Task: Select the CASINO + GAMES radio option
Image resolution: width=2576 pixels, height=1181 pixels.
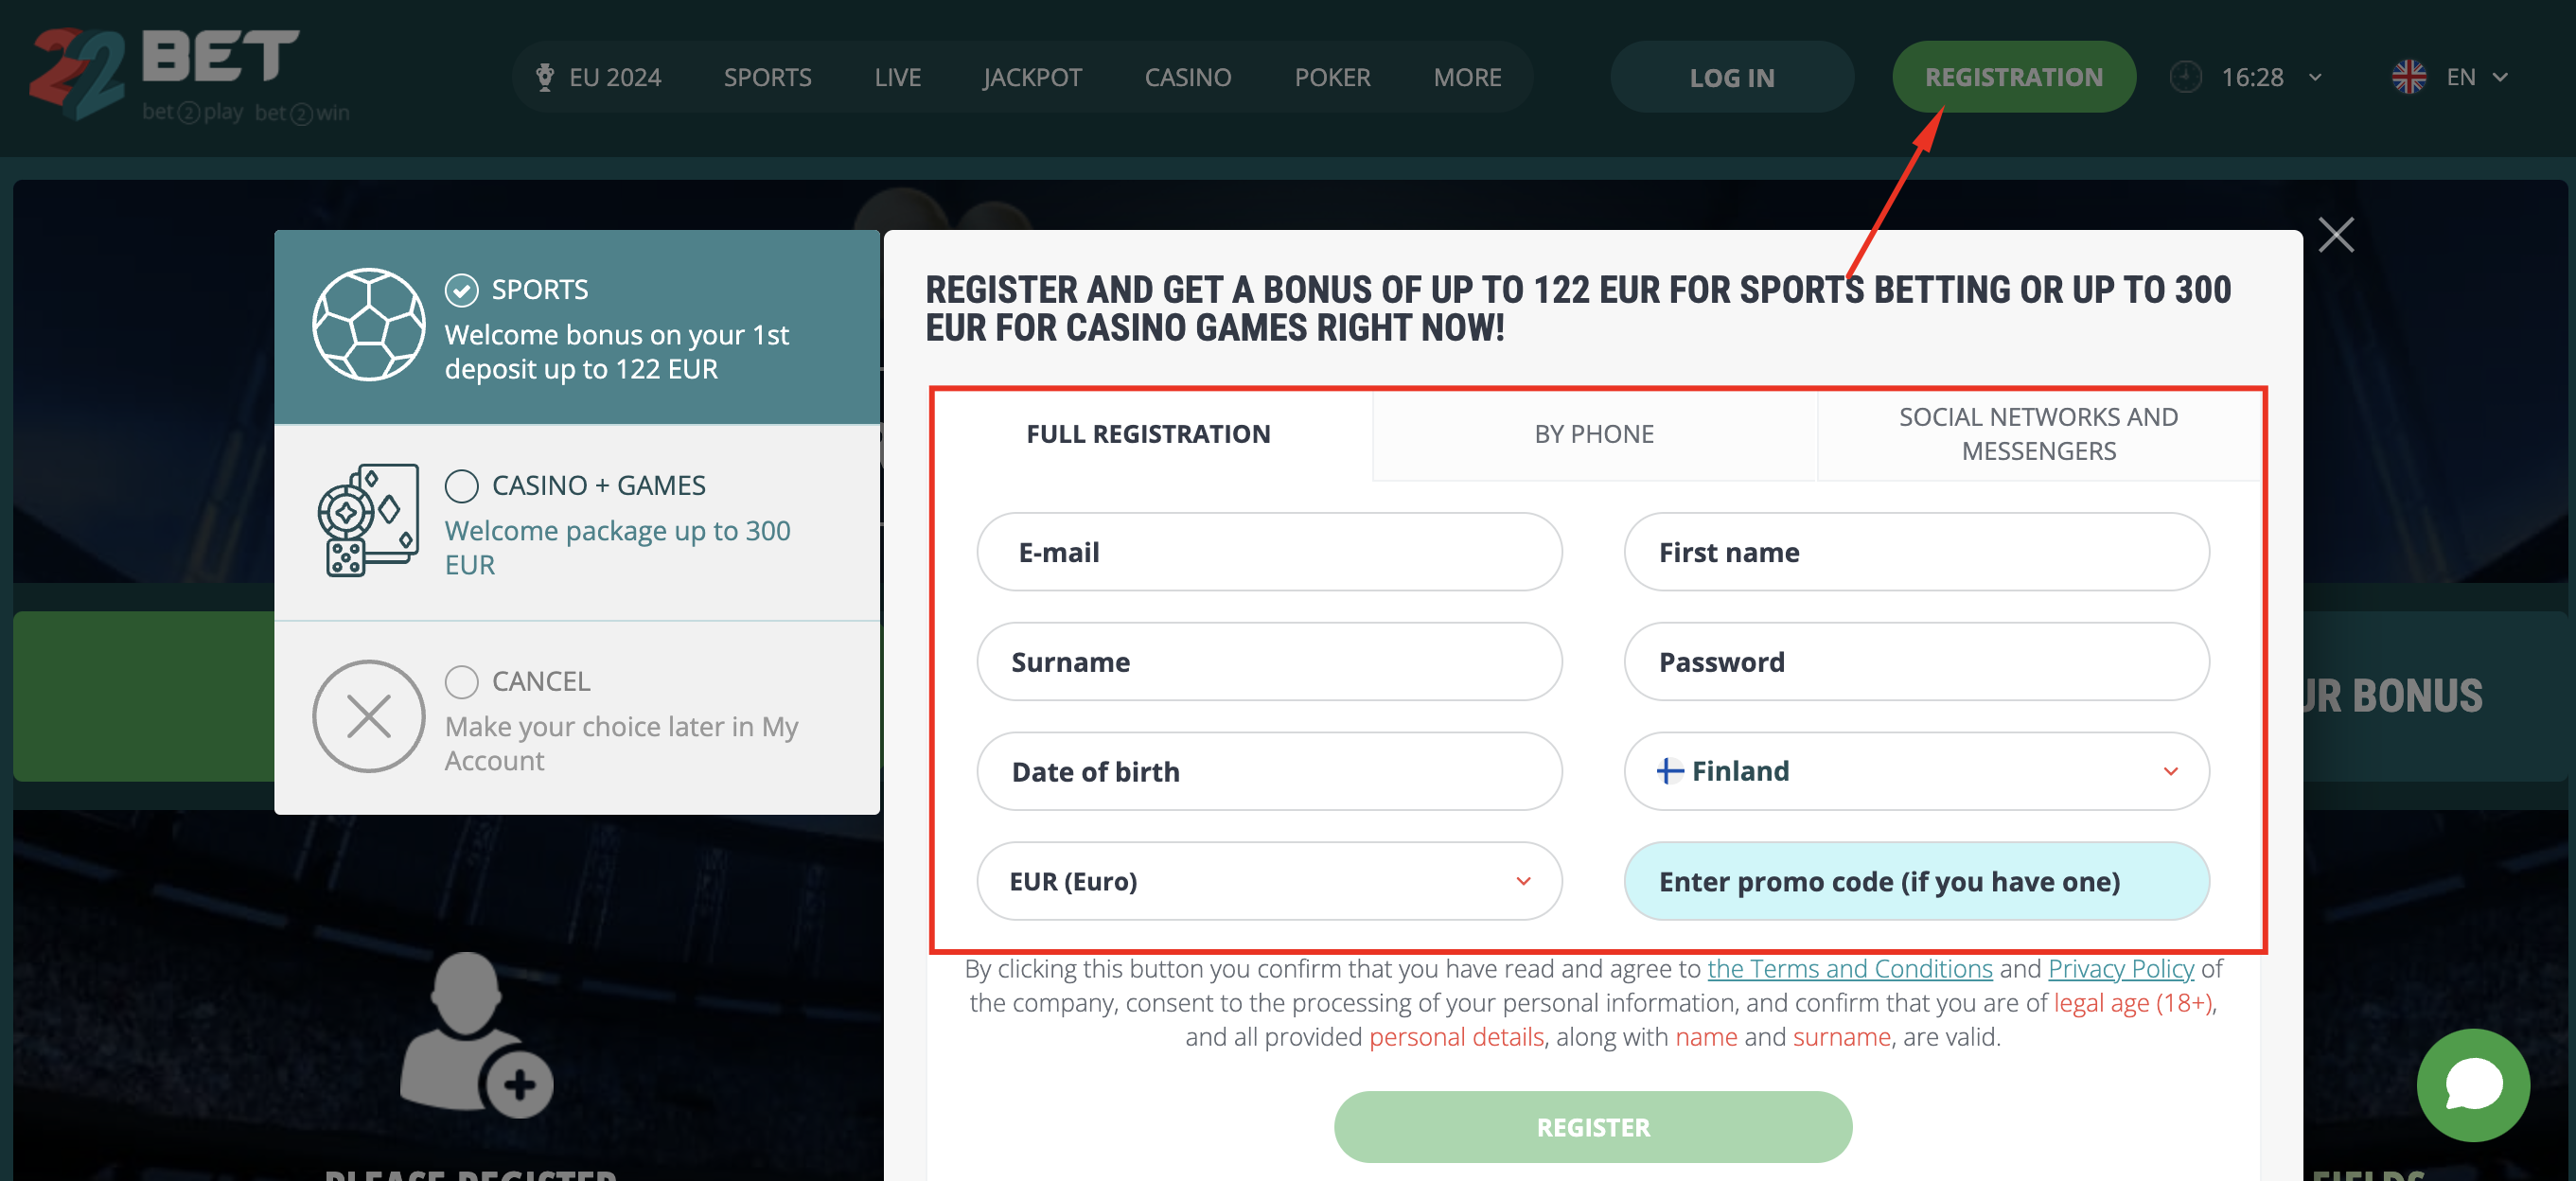Action: pyautogui.click(x=461, y=486)
